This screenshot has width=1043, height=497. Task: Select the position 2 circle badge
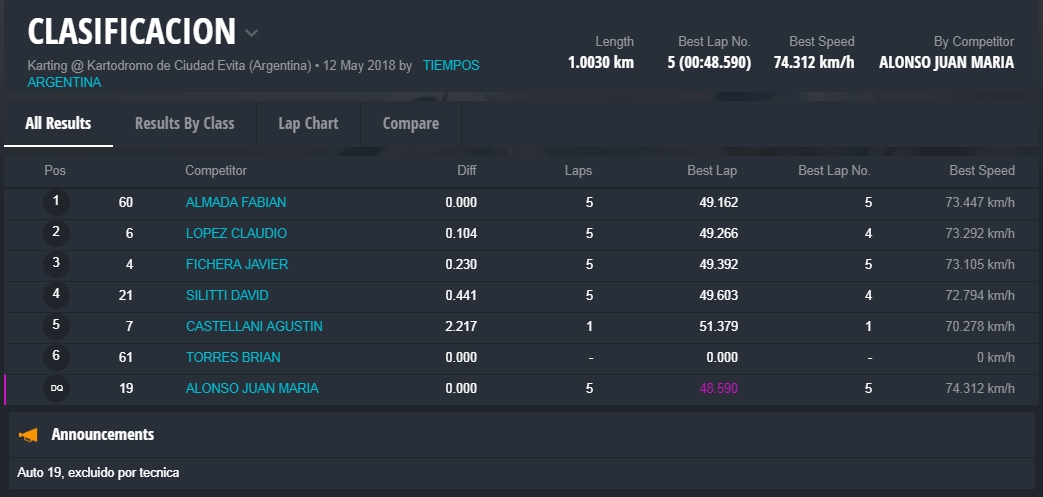point(56,233)
